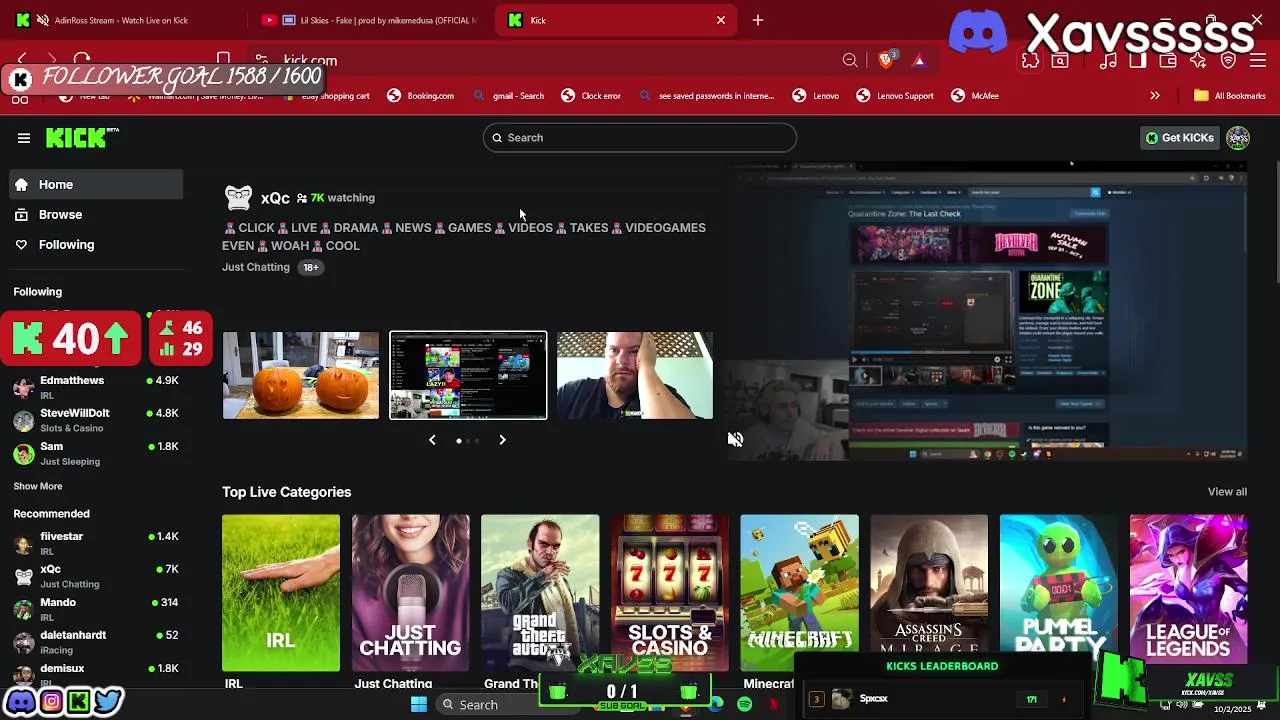This screenshot has height=720, width=1280.
Task: Click the zoom magnifier in address bar
Action: pos(850,60)
